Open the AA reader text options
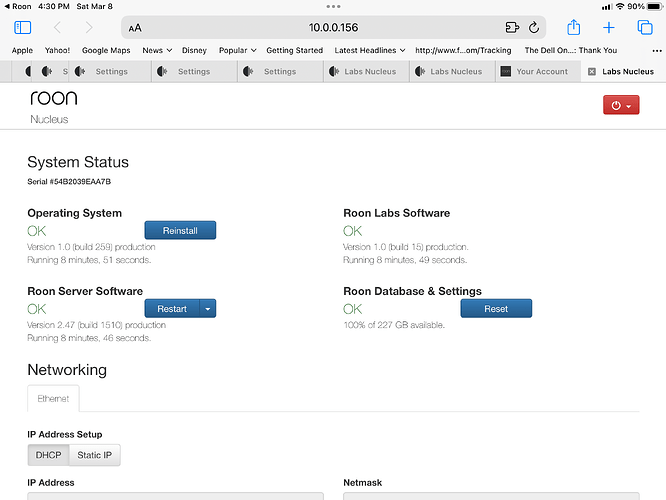Viewport: 666px width, 500px height. click(135, 28)
